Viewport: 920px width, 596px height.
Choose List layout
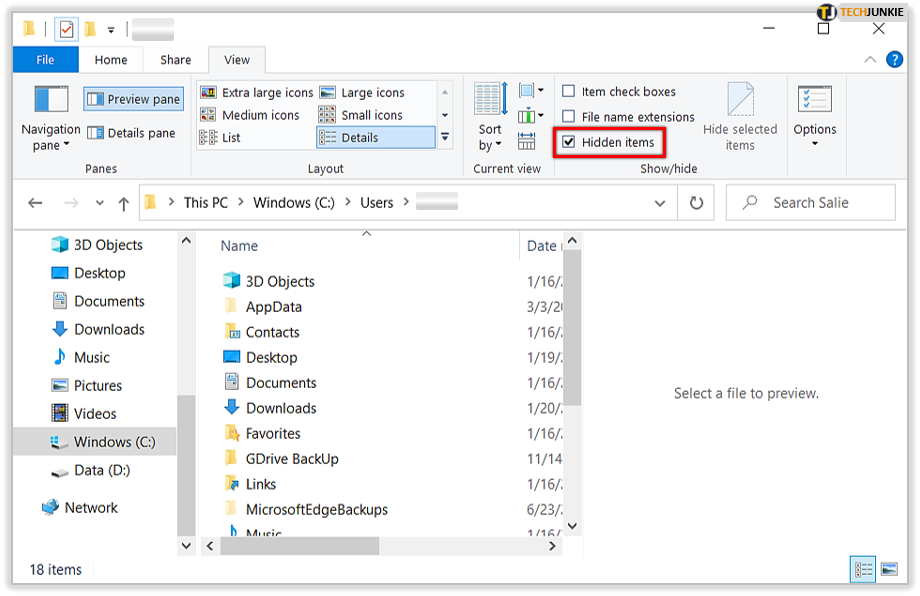(x=220, y=137)
